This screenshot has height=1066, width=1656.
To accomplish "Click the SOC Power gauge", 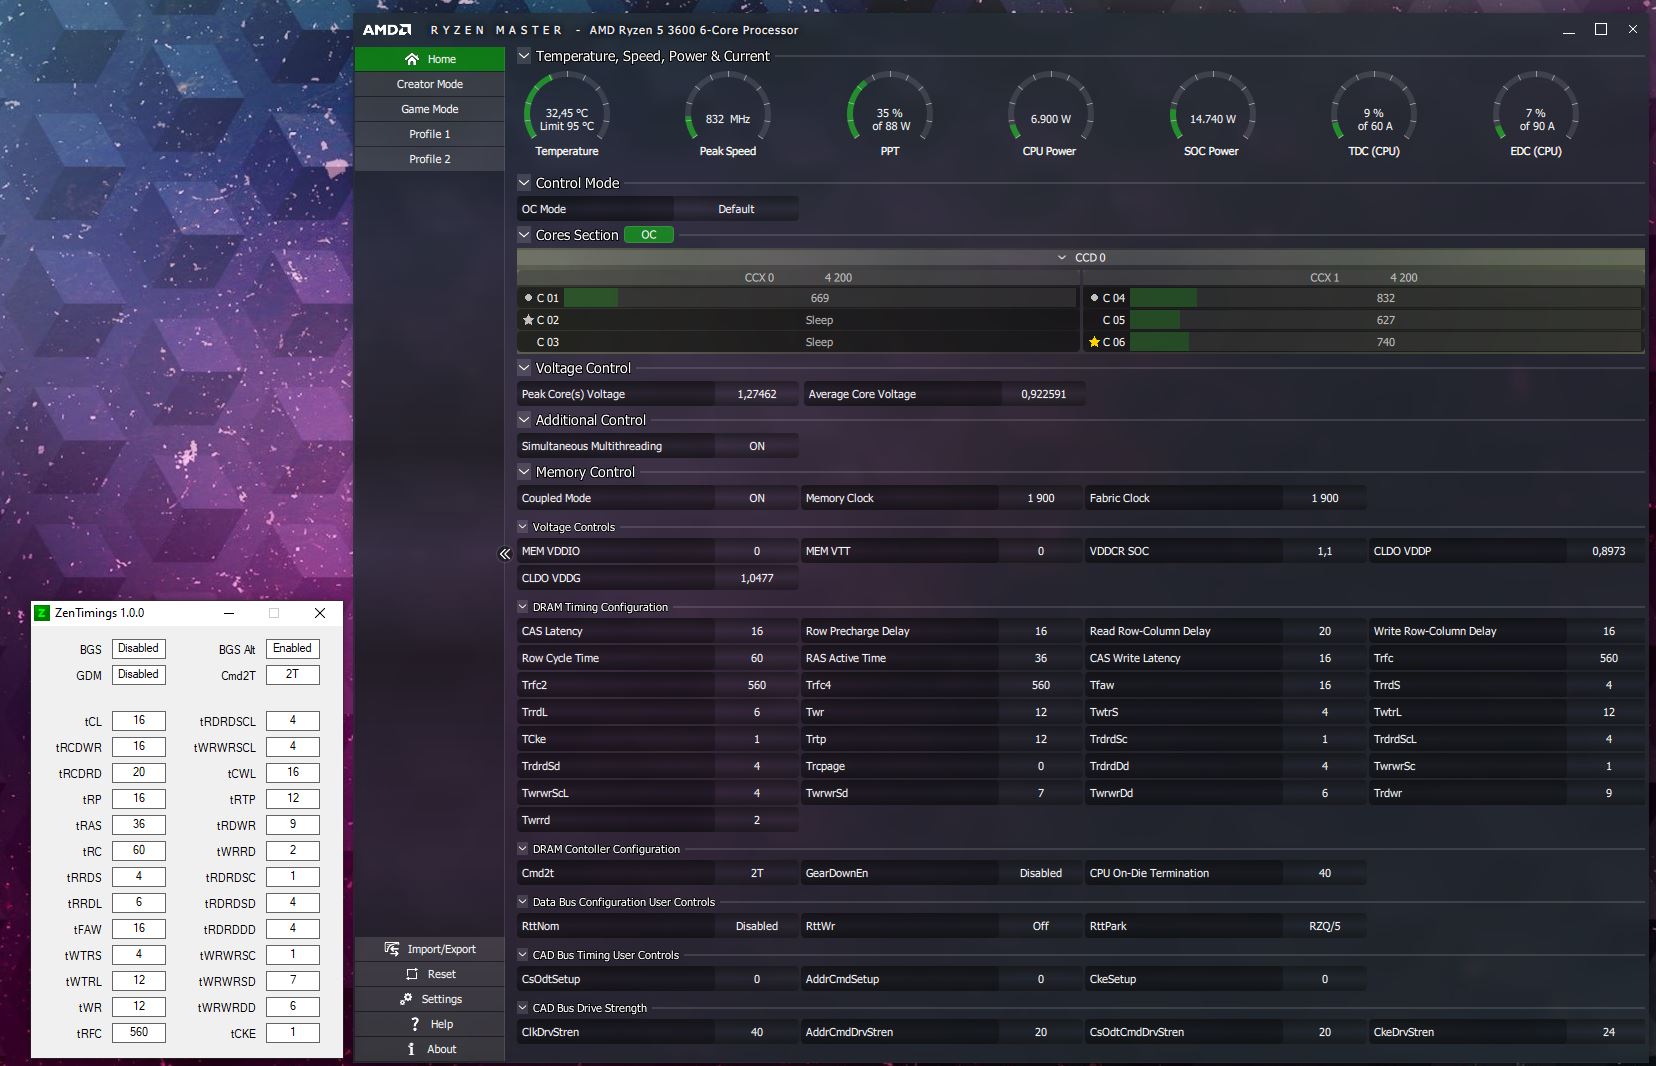I will [1212, 114].
